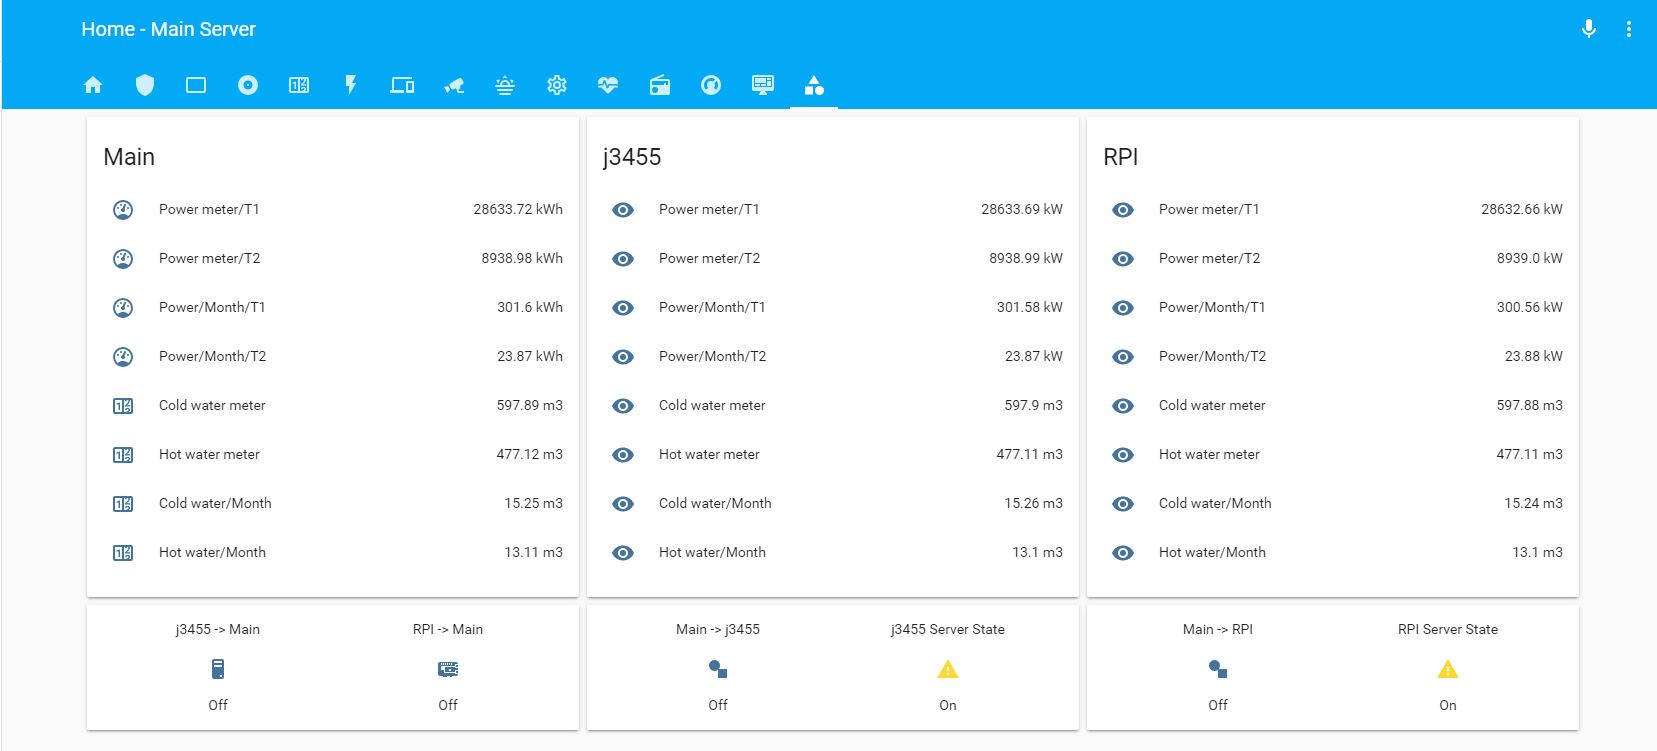The image size is (1657, 751).
Task: Open the disc icon tab
Action: pyautogui.click(x=248, y=85)
